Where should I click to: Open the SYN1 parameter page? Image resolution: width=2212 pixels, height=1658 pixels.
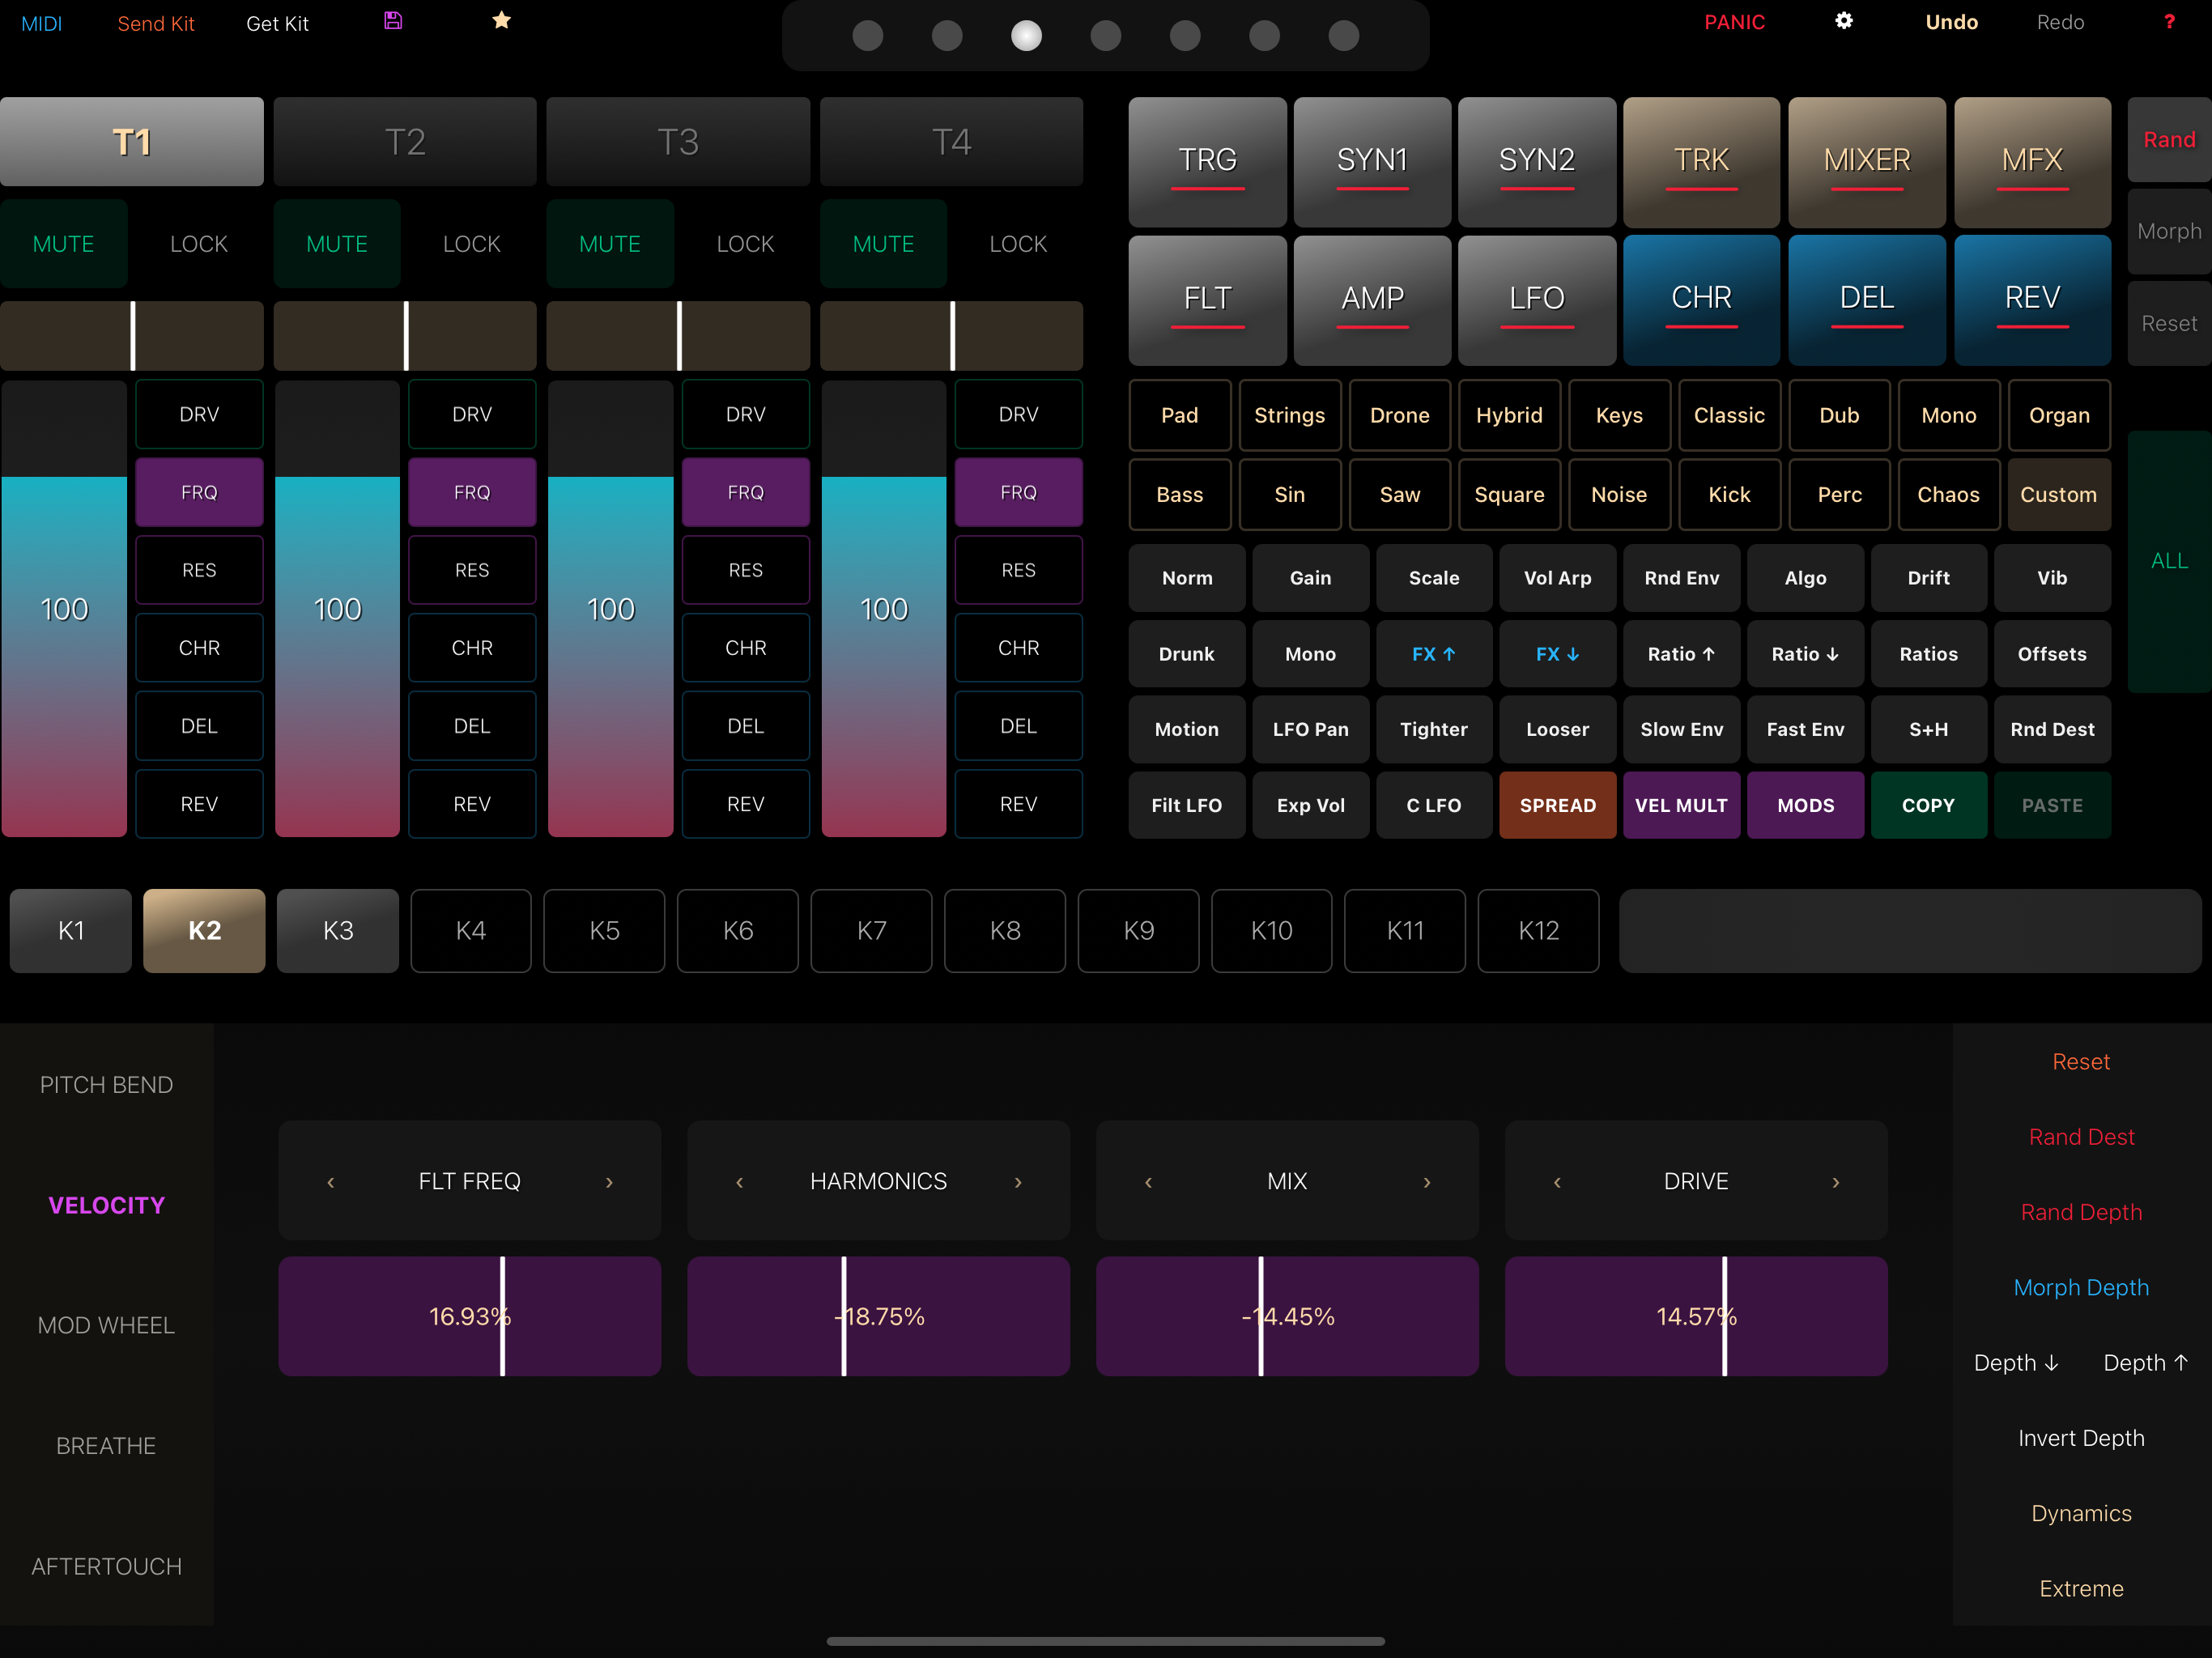click(1372, 161)
